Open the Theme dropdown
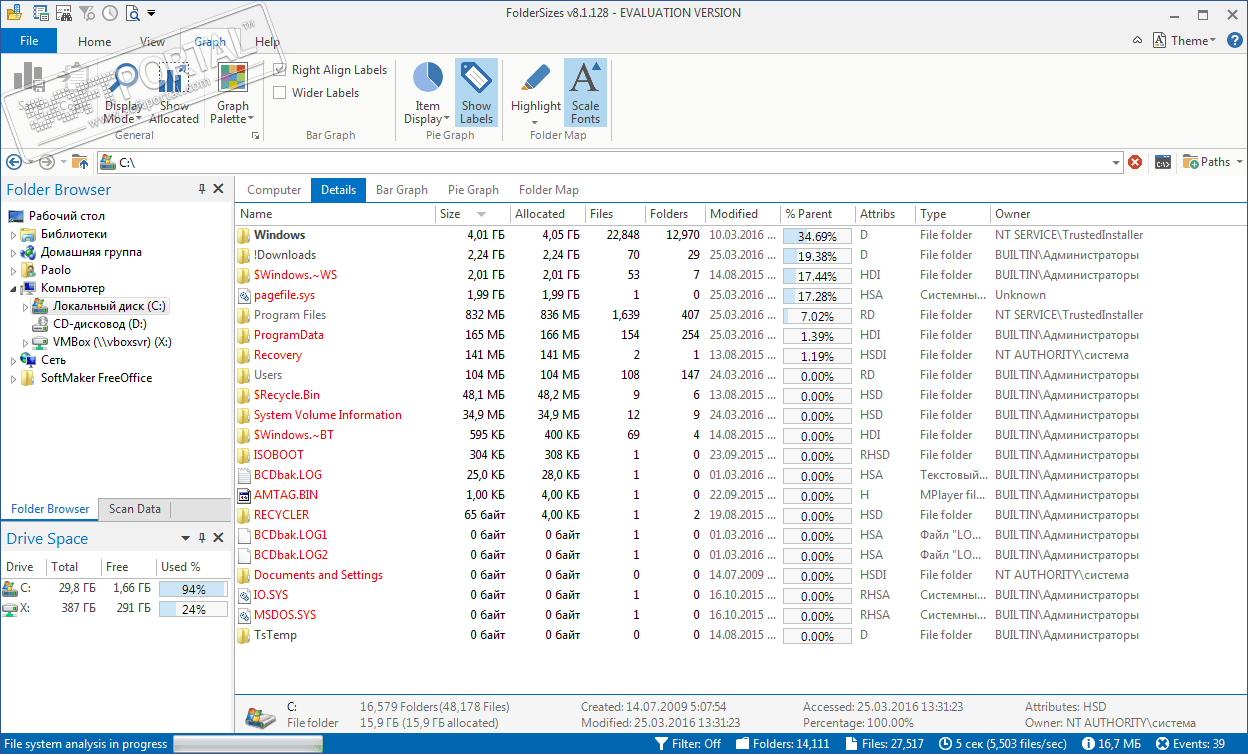The image size is (1248, 754). tap(1185, 41)
